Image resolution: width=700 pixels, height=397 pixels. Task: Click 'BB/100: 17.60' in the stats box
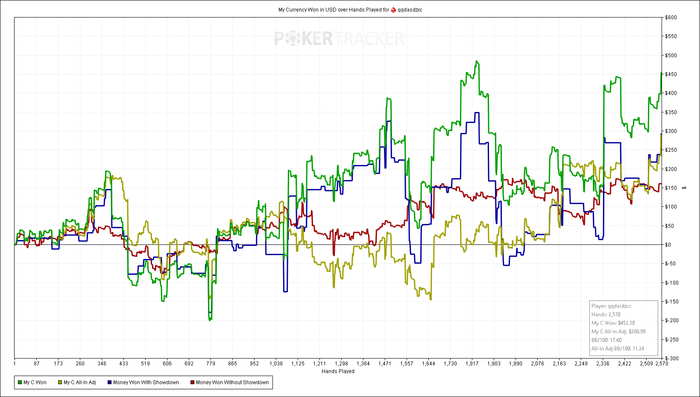pos(607,340)
